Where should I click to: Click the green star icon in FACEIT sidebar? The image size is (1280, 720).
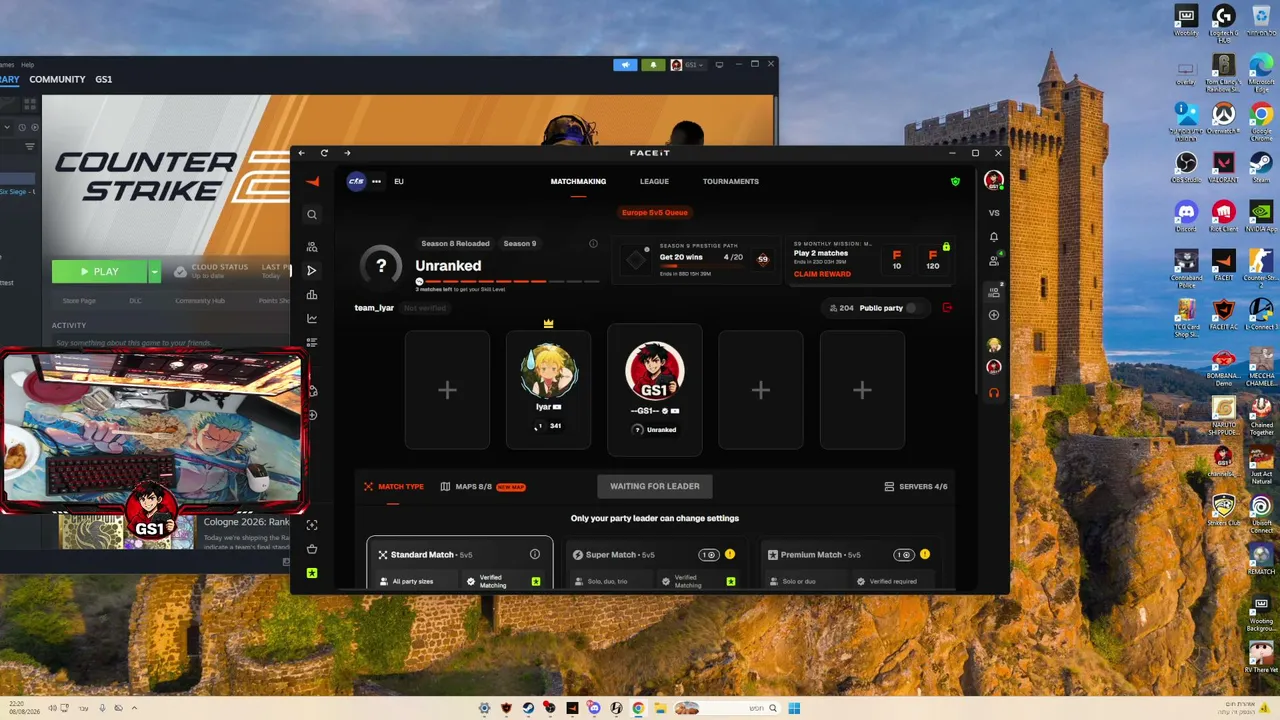pyautogui.click(x=312, y=573)
